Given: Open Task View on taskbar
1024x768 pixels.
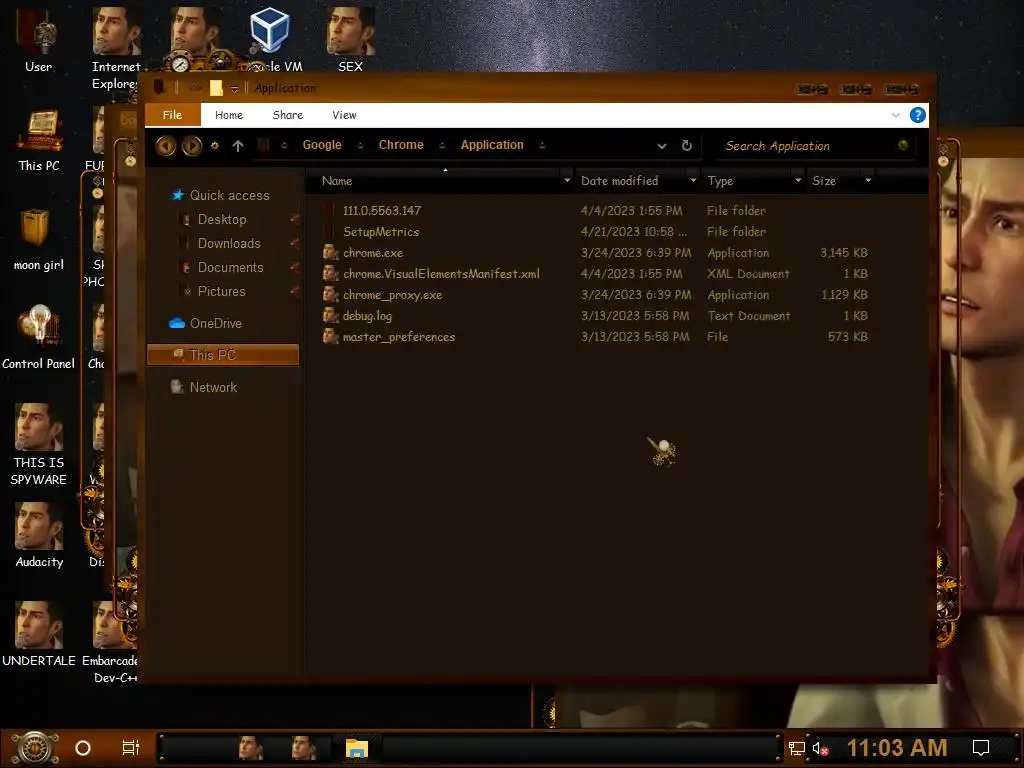Looking at the screenshot, I should tap(131, 748).
